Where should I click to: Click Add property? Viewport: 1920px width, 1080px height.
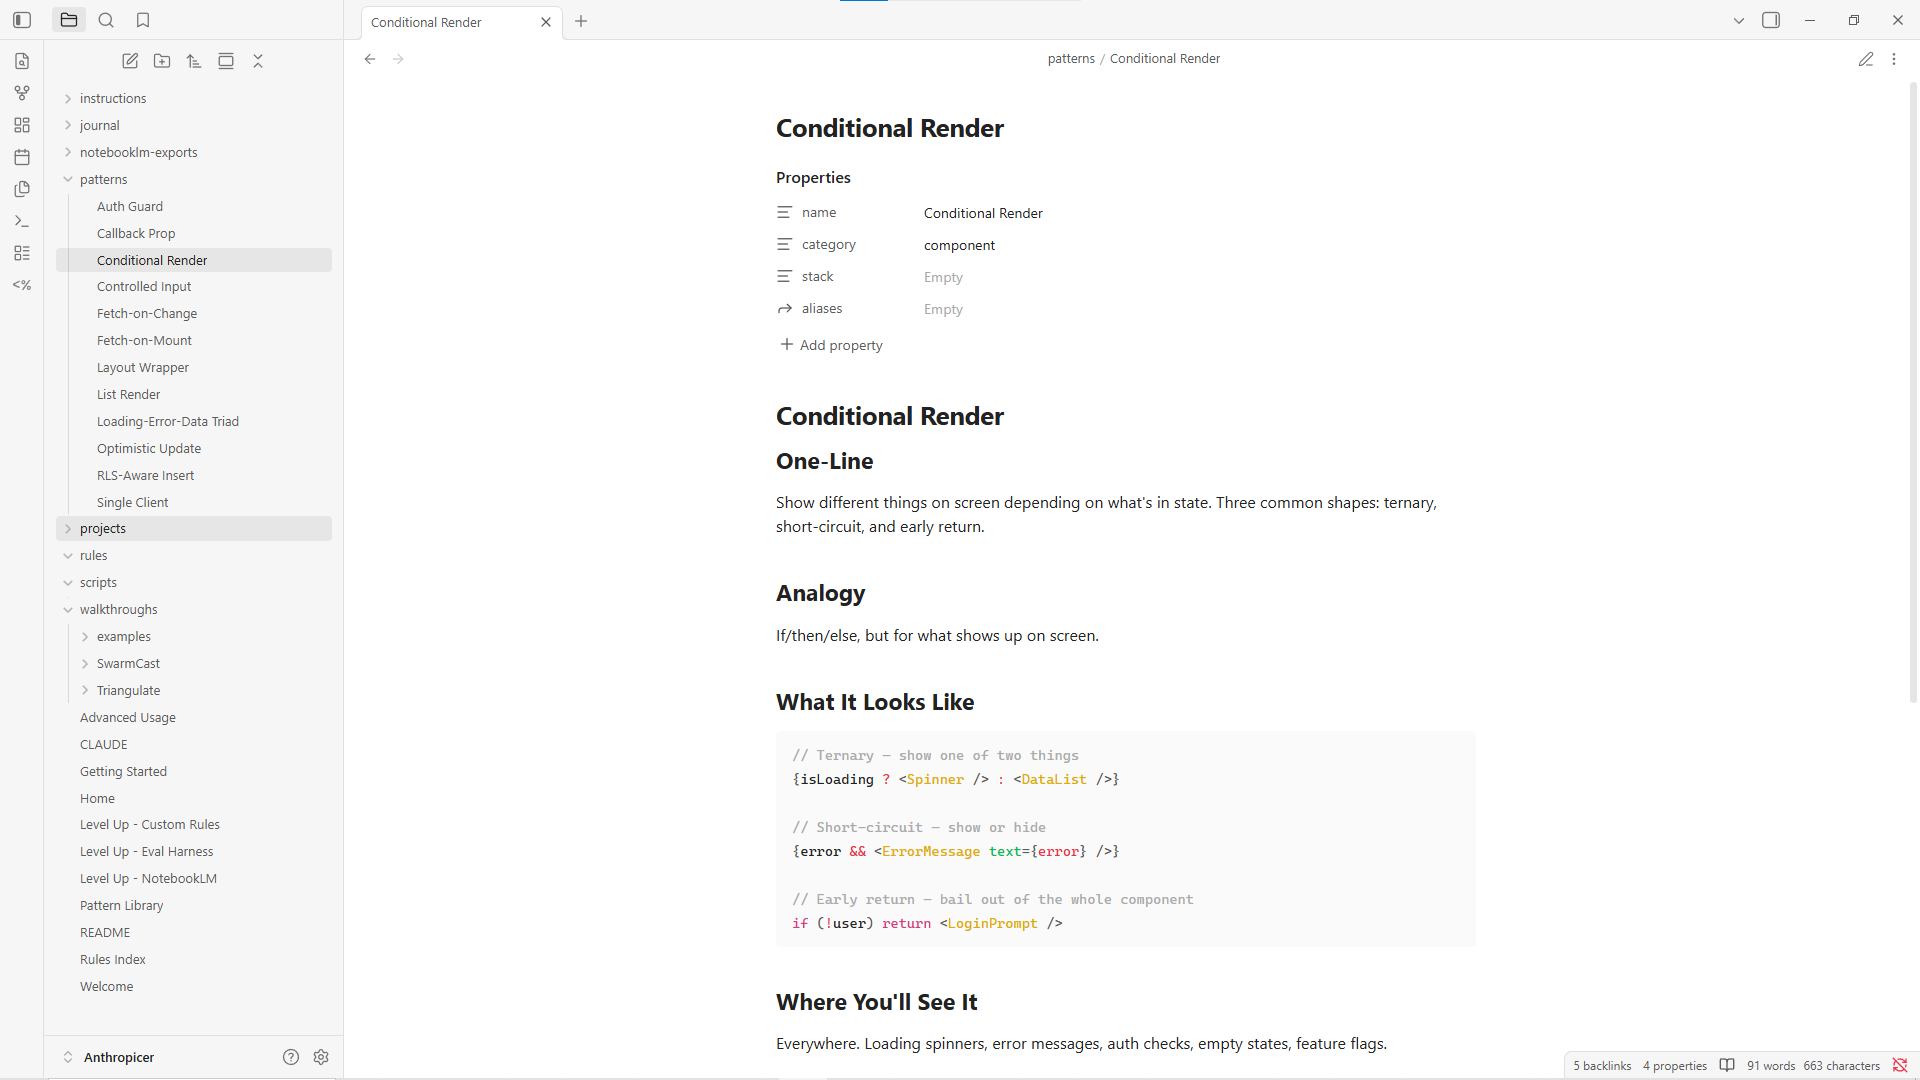(x=831, y=345)
